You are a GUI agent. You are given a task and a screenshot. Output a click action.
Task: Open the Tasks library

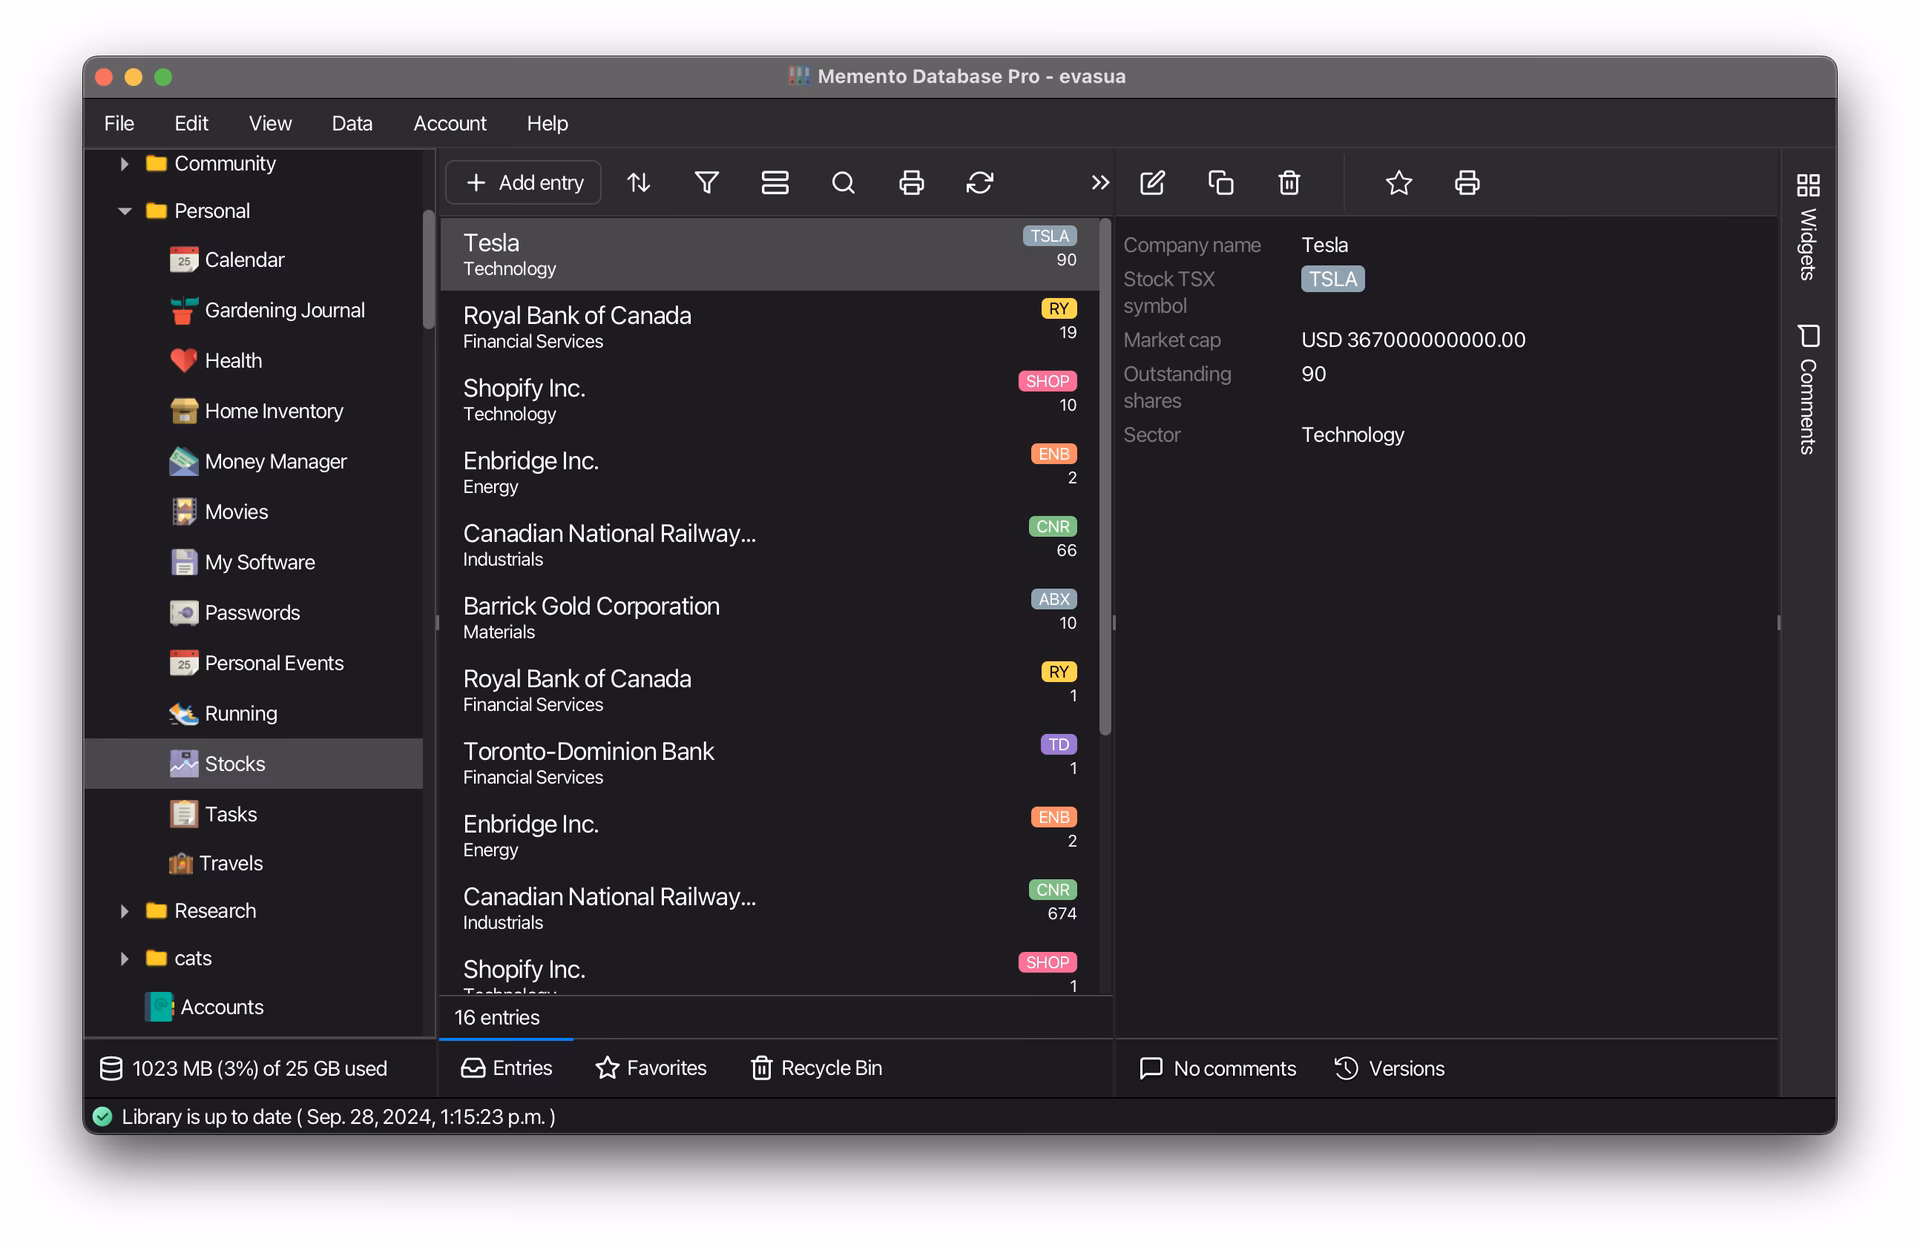click(213, 814)
